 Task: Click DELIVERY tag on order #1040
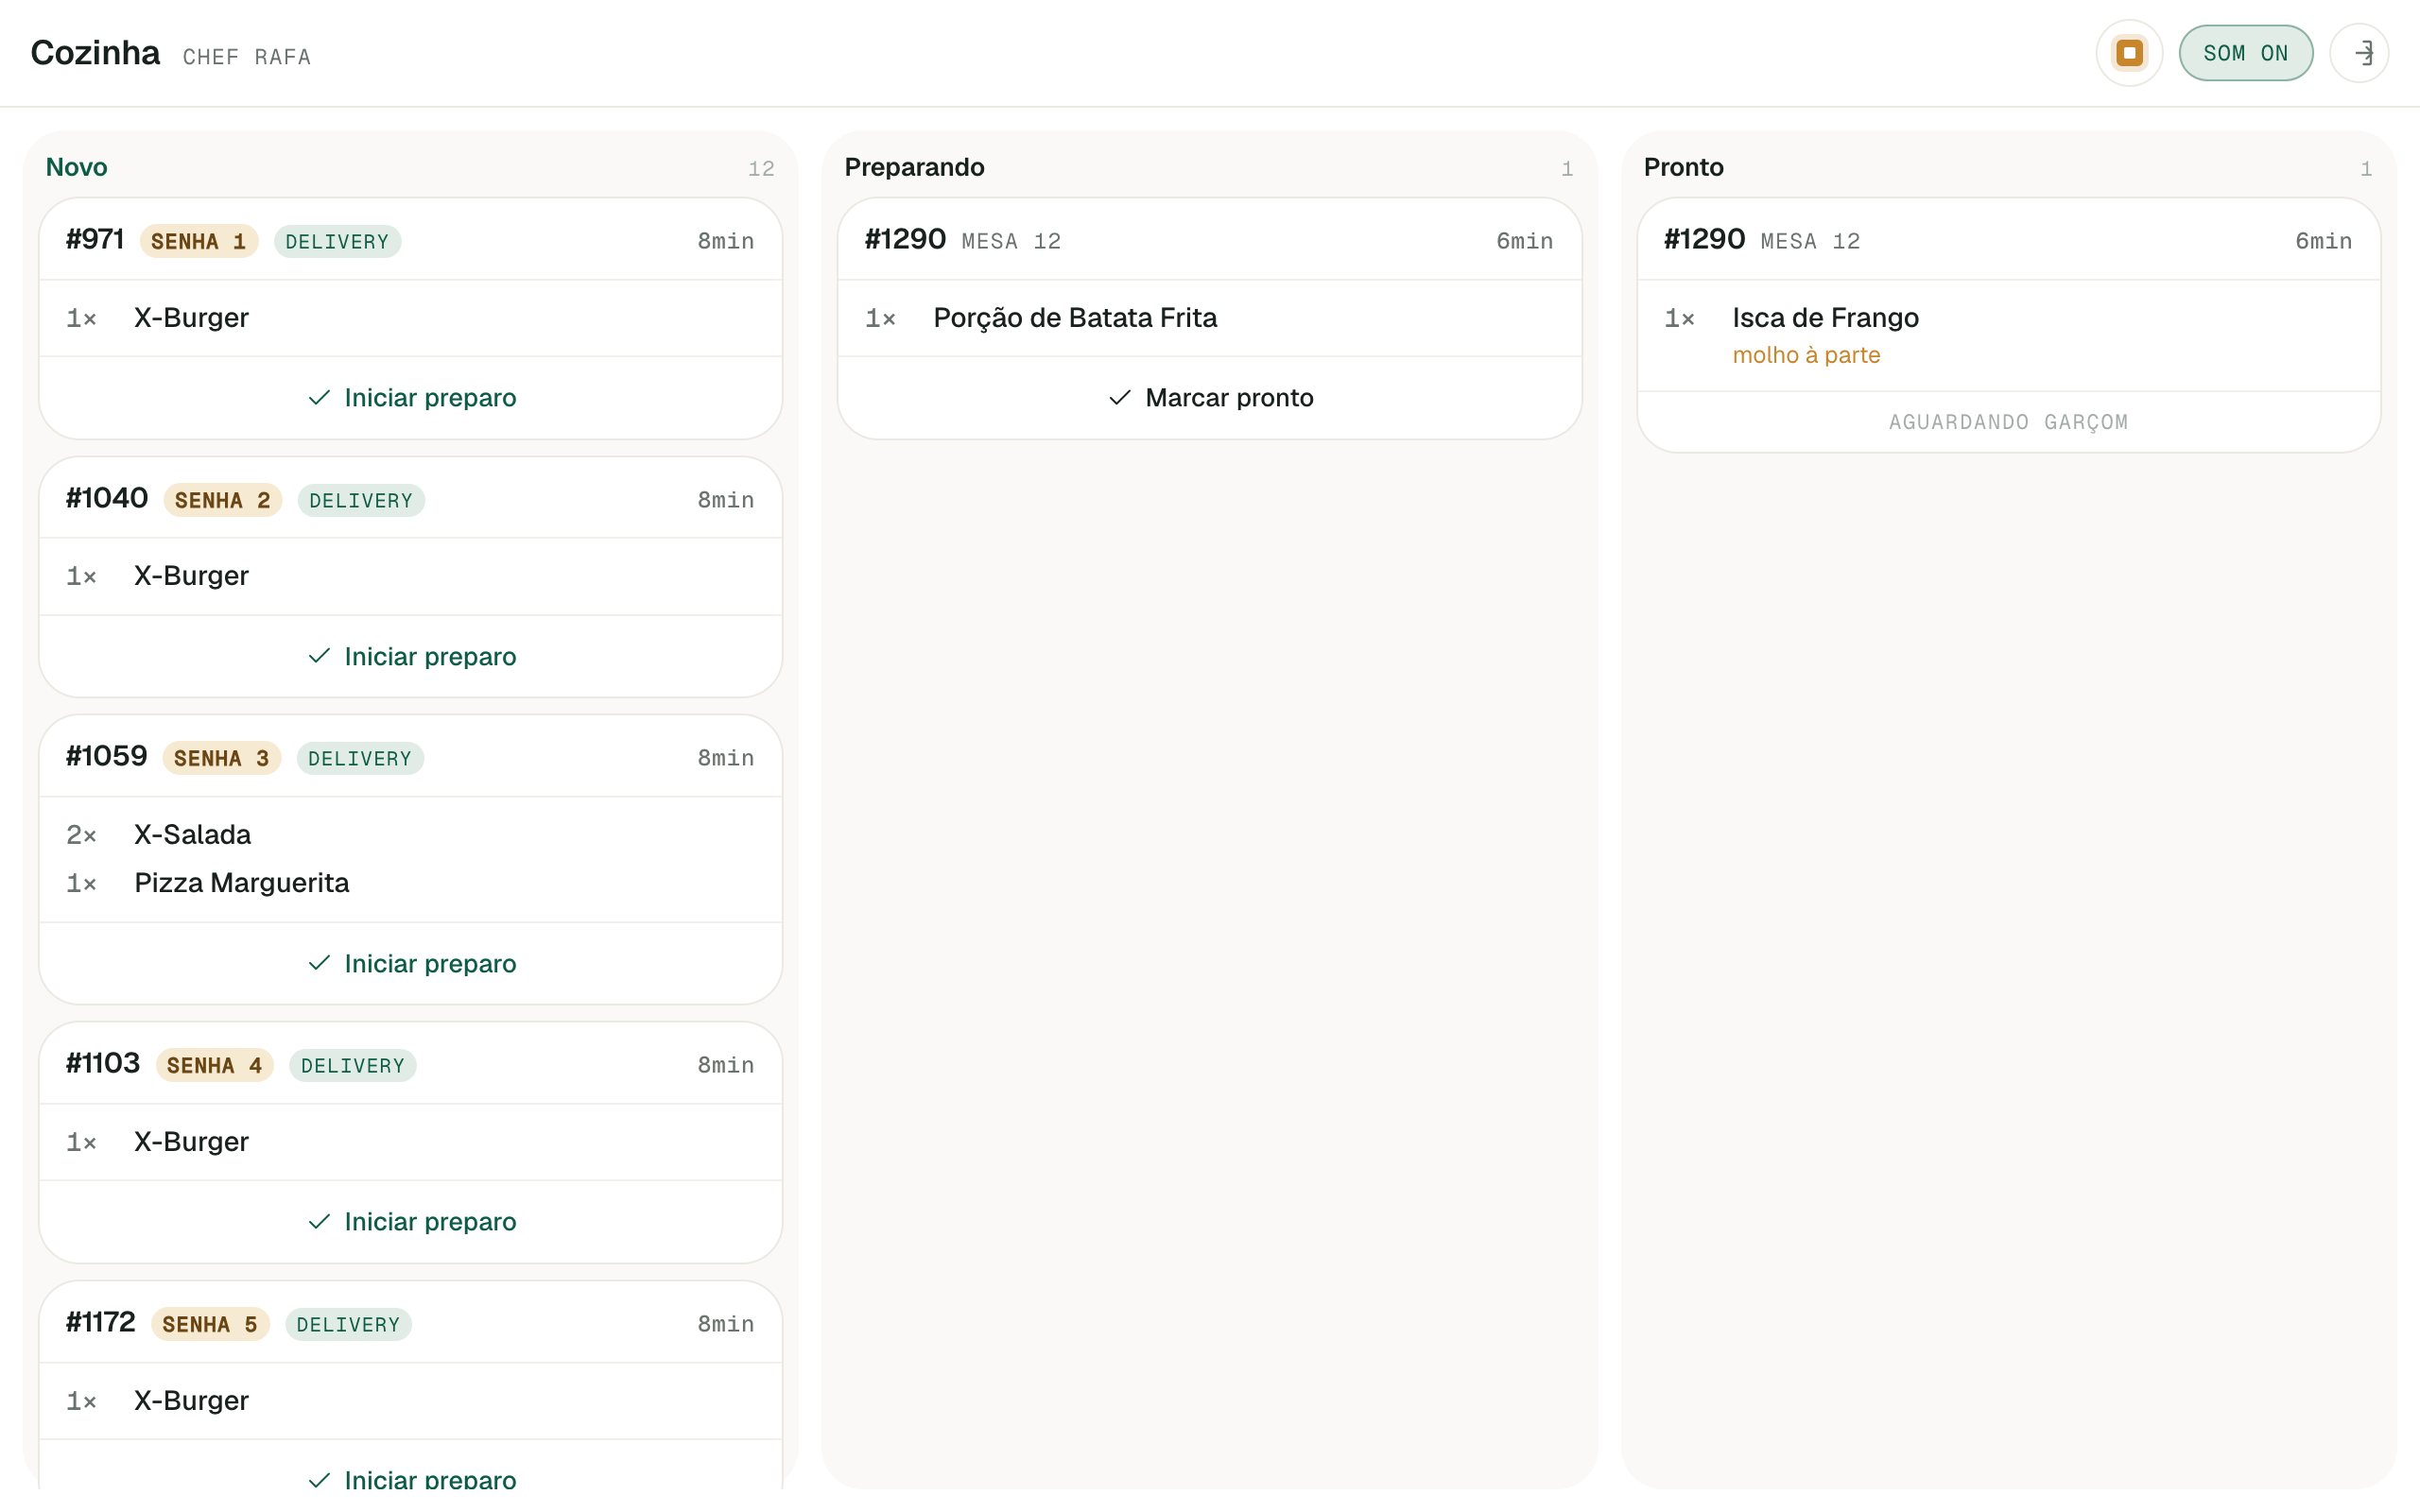point(361,500)
